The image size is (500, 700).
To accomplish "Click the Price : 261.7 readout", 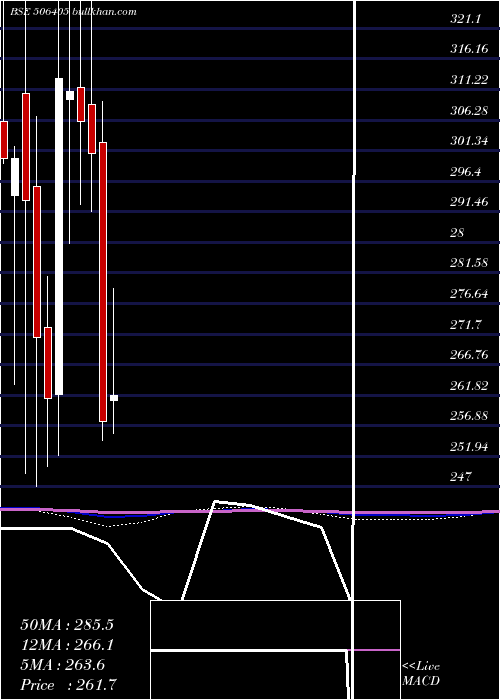I will click(x=69, y=685).
